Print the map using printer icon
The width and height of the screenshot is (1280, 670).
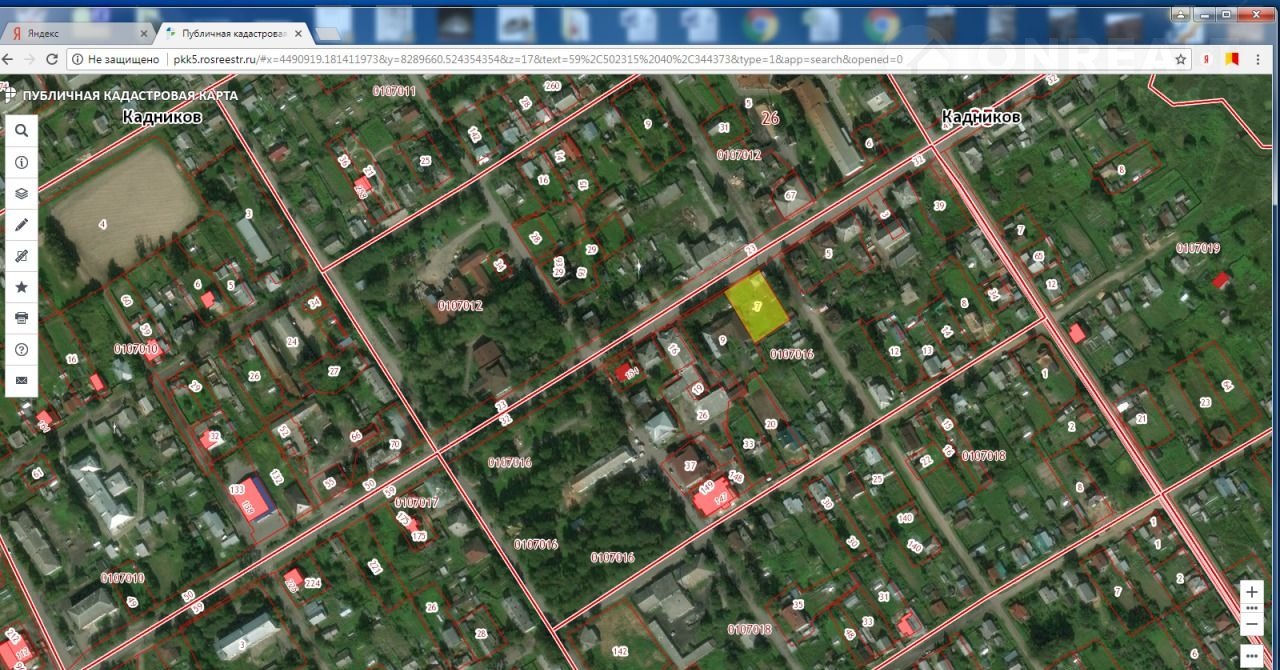21,318
